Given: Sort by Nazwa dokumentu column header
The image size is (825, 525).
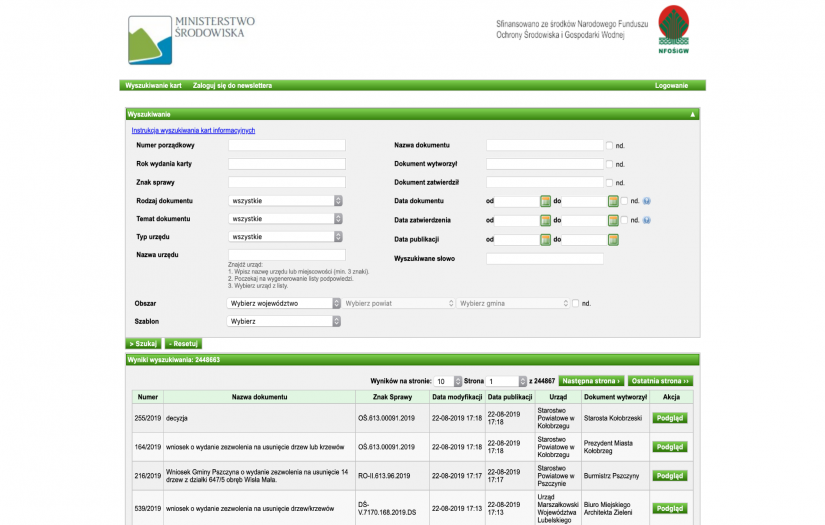Looking at the screenshot, I should pyautogui.click(x=259, y=397).
